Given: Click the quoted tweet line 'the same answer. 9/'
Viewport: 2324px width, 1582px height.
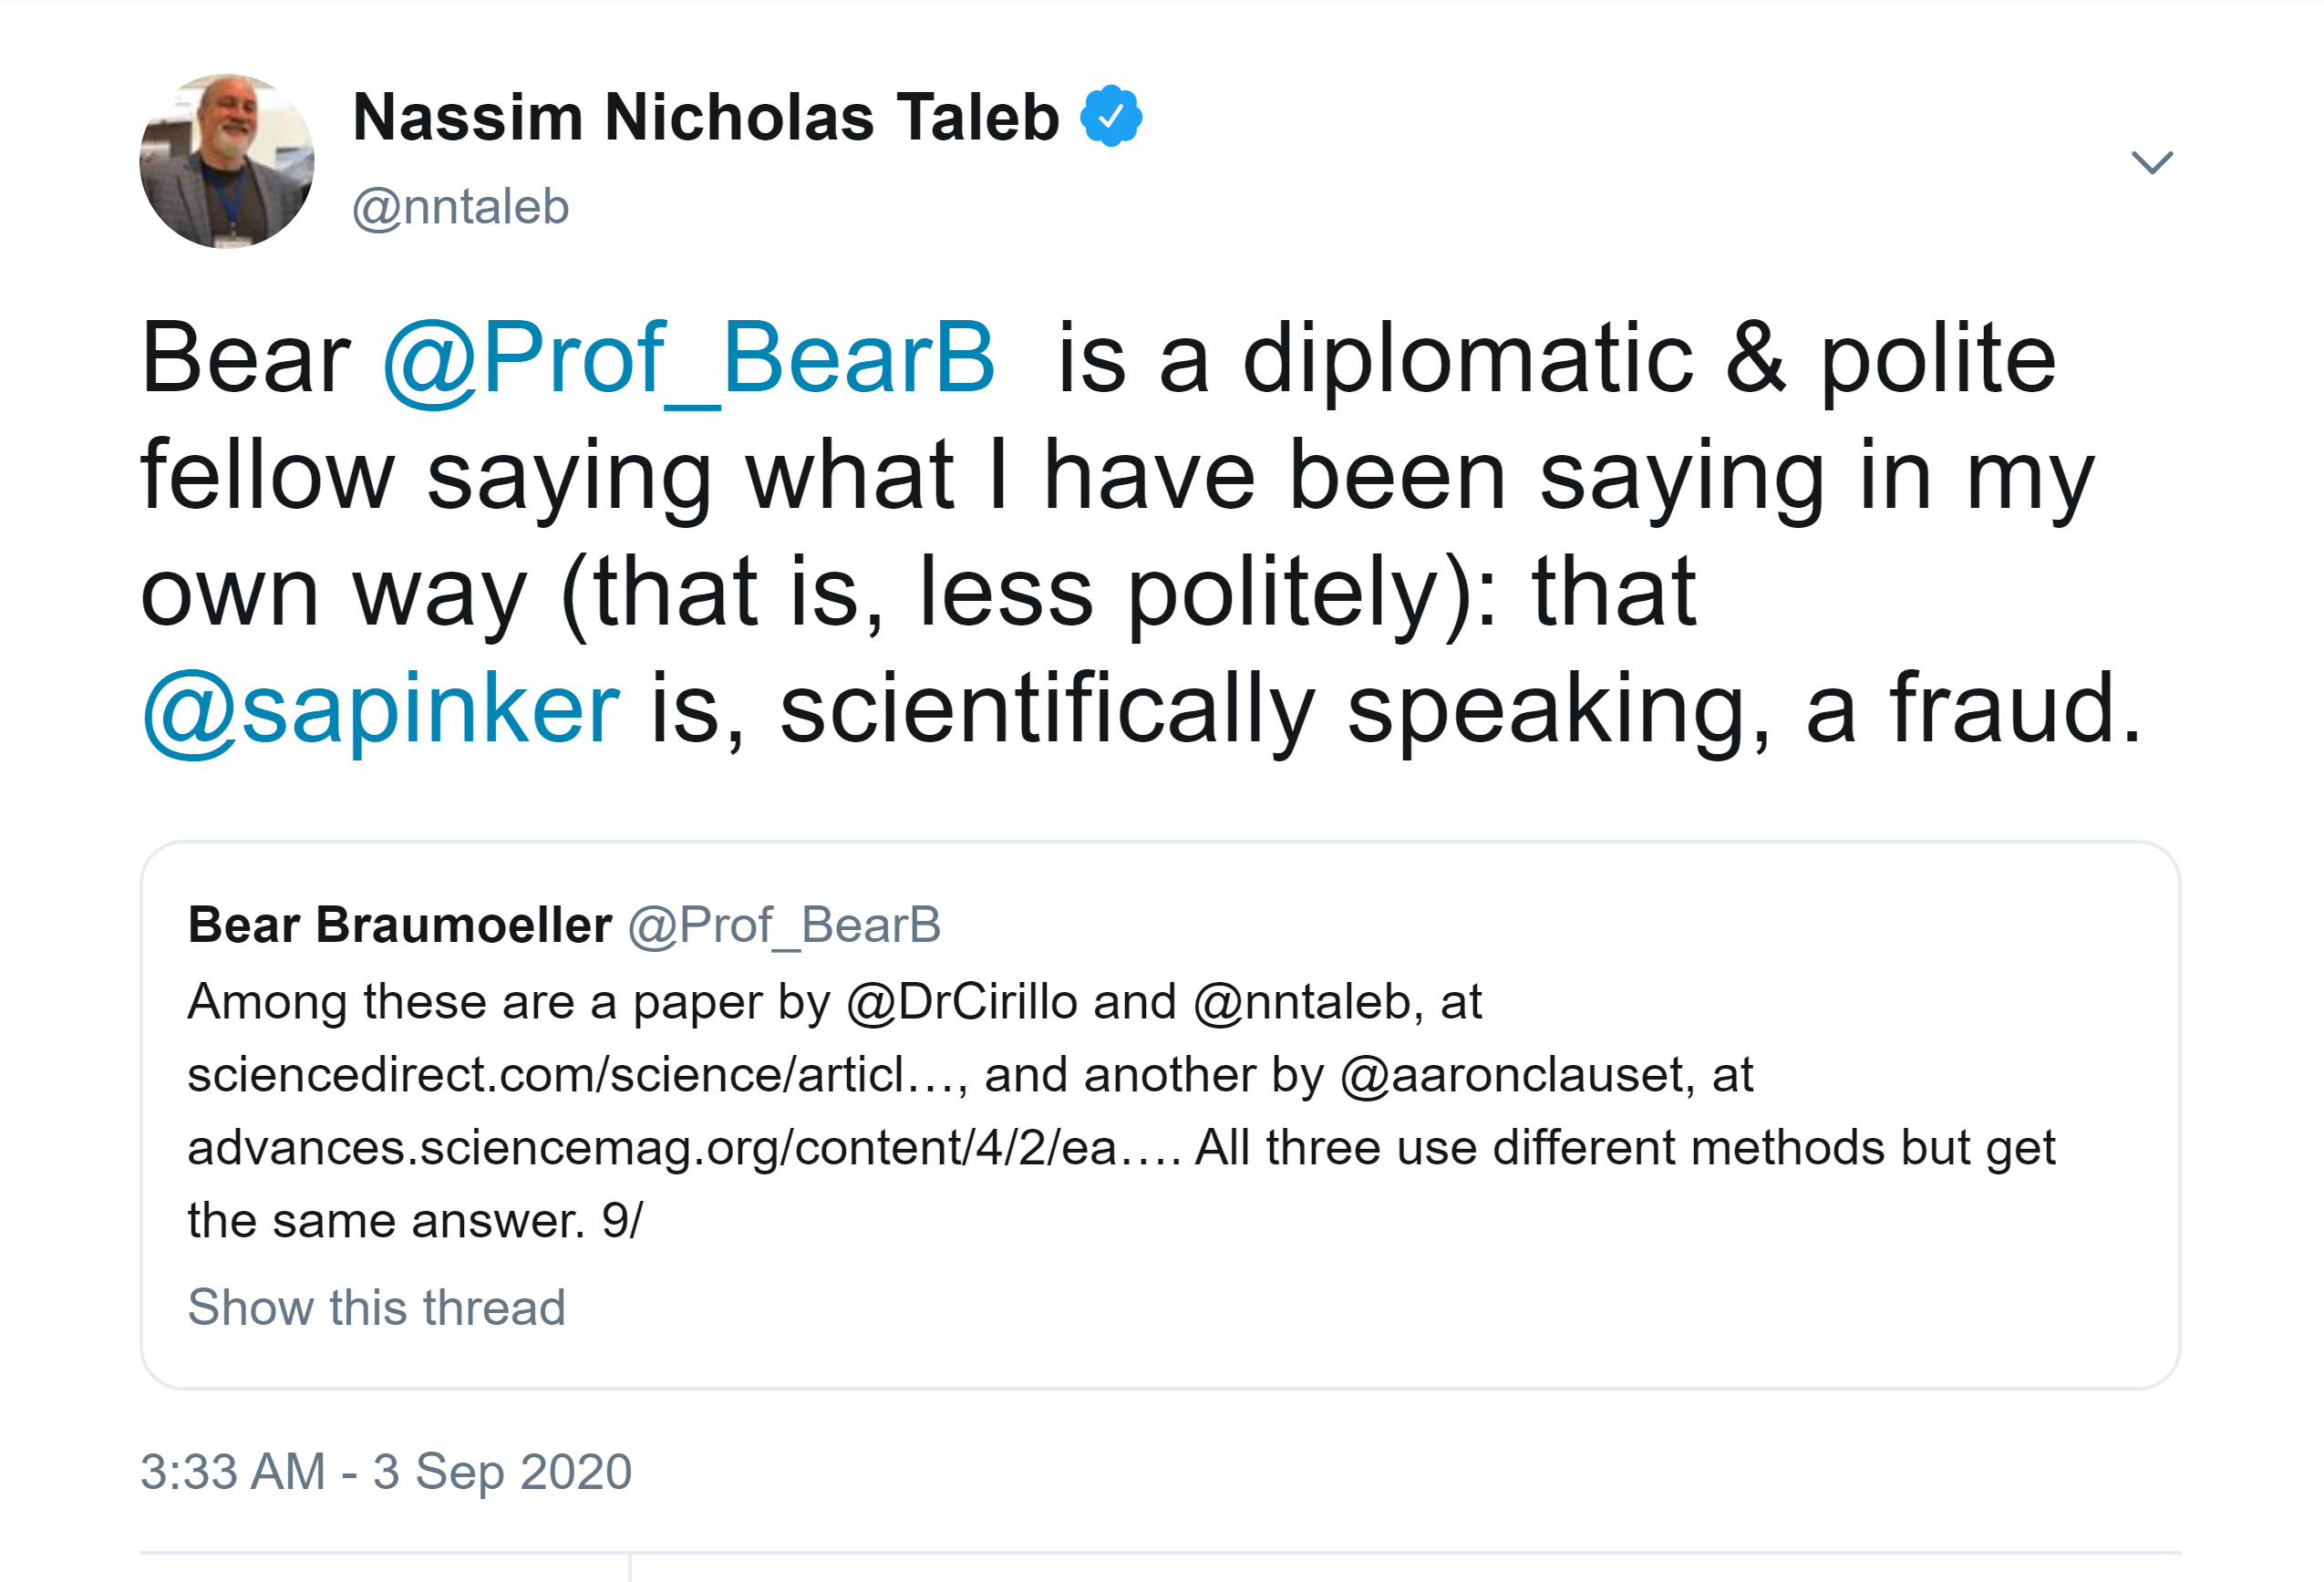Looking at the screenshot, I should coord(415,1221).
